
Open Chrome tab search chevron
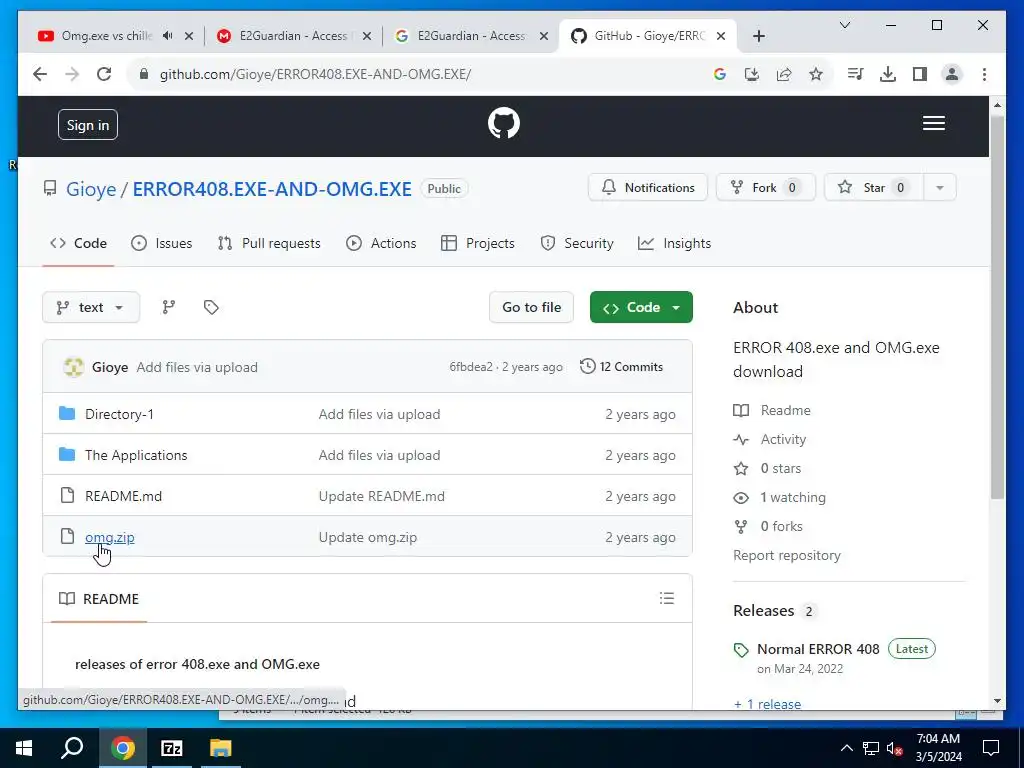click(x=844, y=25)
